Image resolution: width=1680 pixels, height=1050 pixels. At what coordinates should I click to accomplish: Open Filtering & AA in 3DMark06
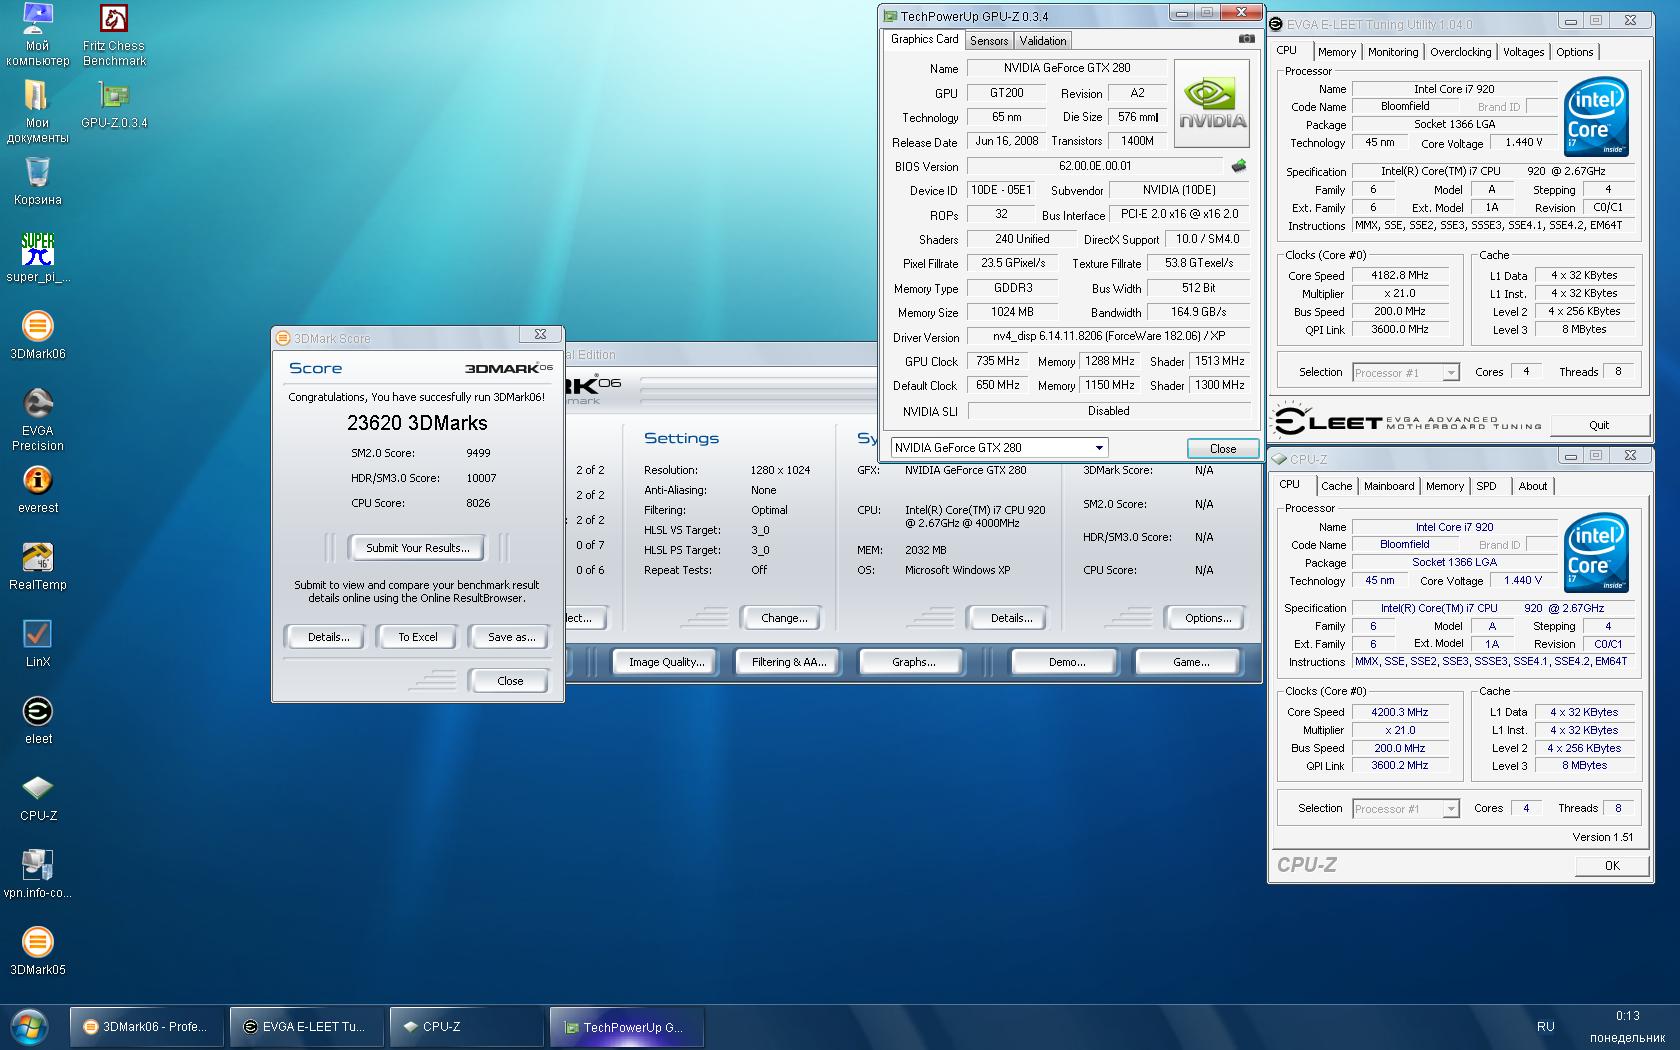coord(789,662)
